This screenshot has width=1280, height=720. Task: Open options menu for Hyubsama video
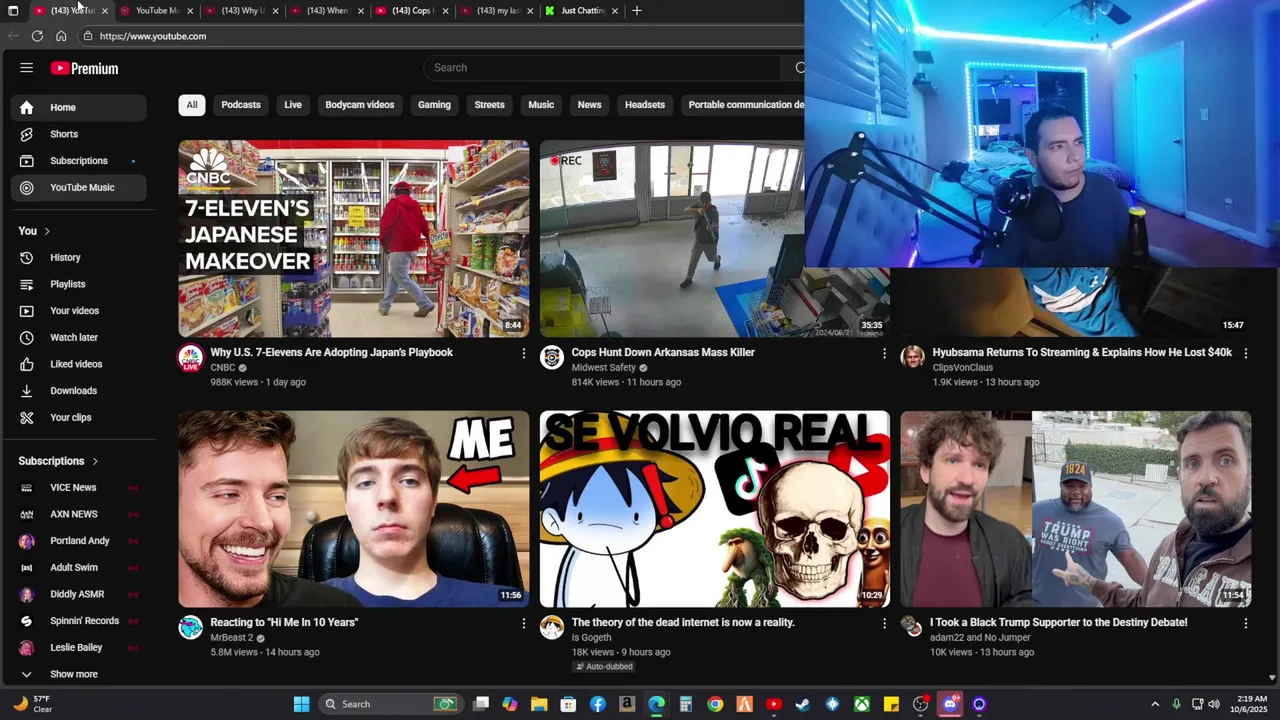pos(1245,353)
